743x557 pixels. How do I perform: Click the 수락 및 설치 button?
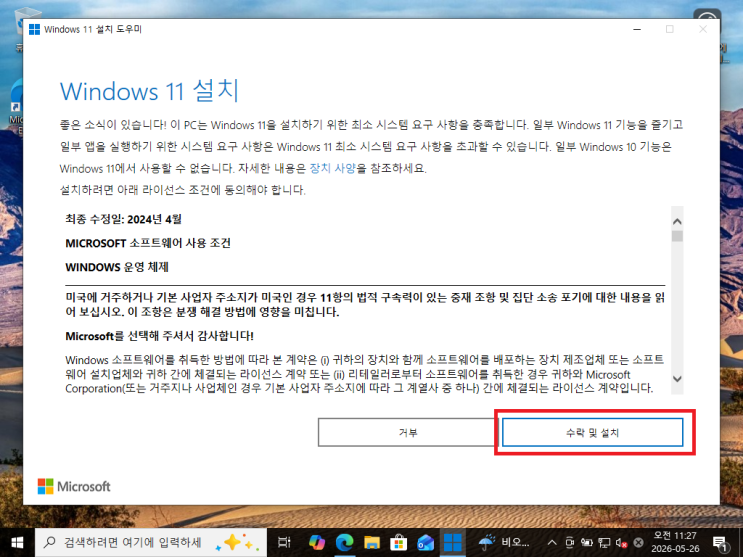592,432
